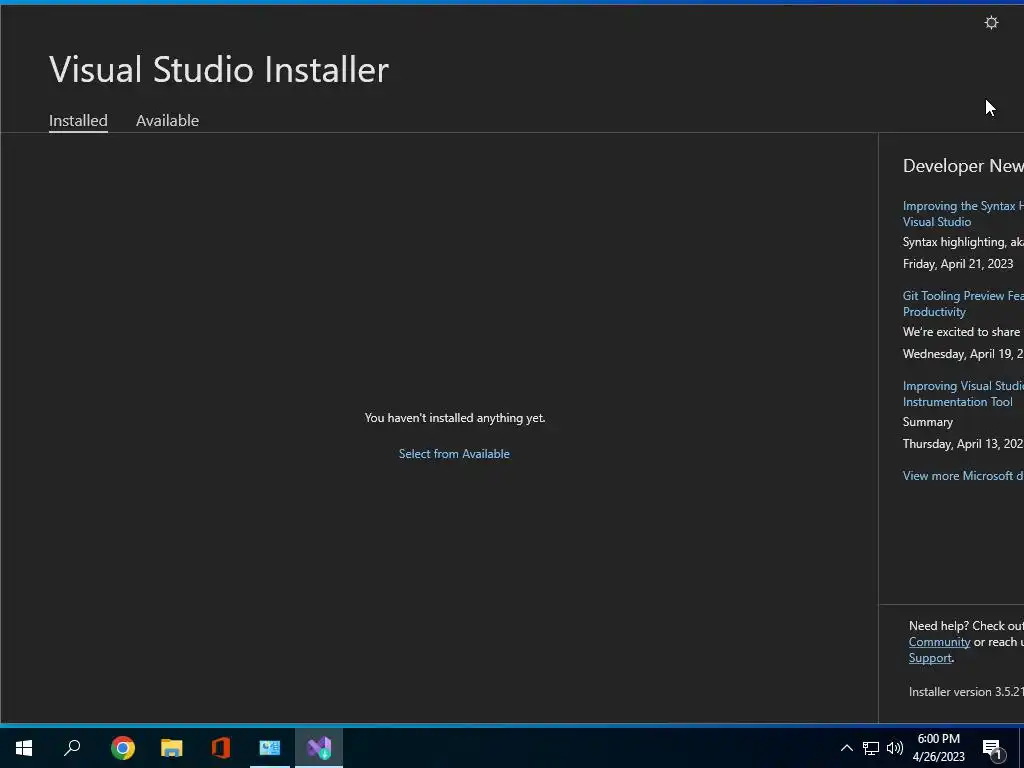Switch to the Available tab
Viewport: 1024px width, 768px height.
[x=167, y=121]
